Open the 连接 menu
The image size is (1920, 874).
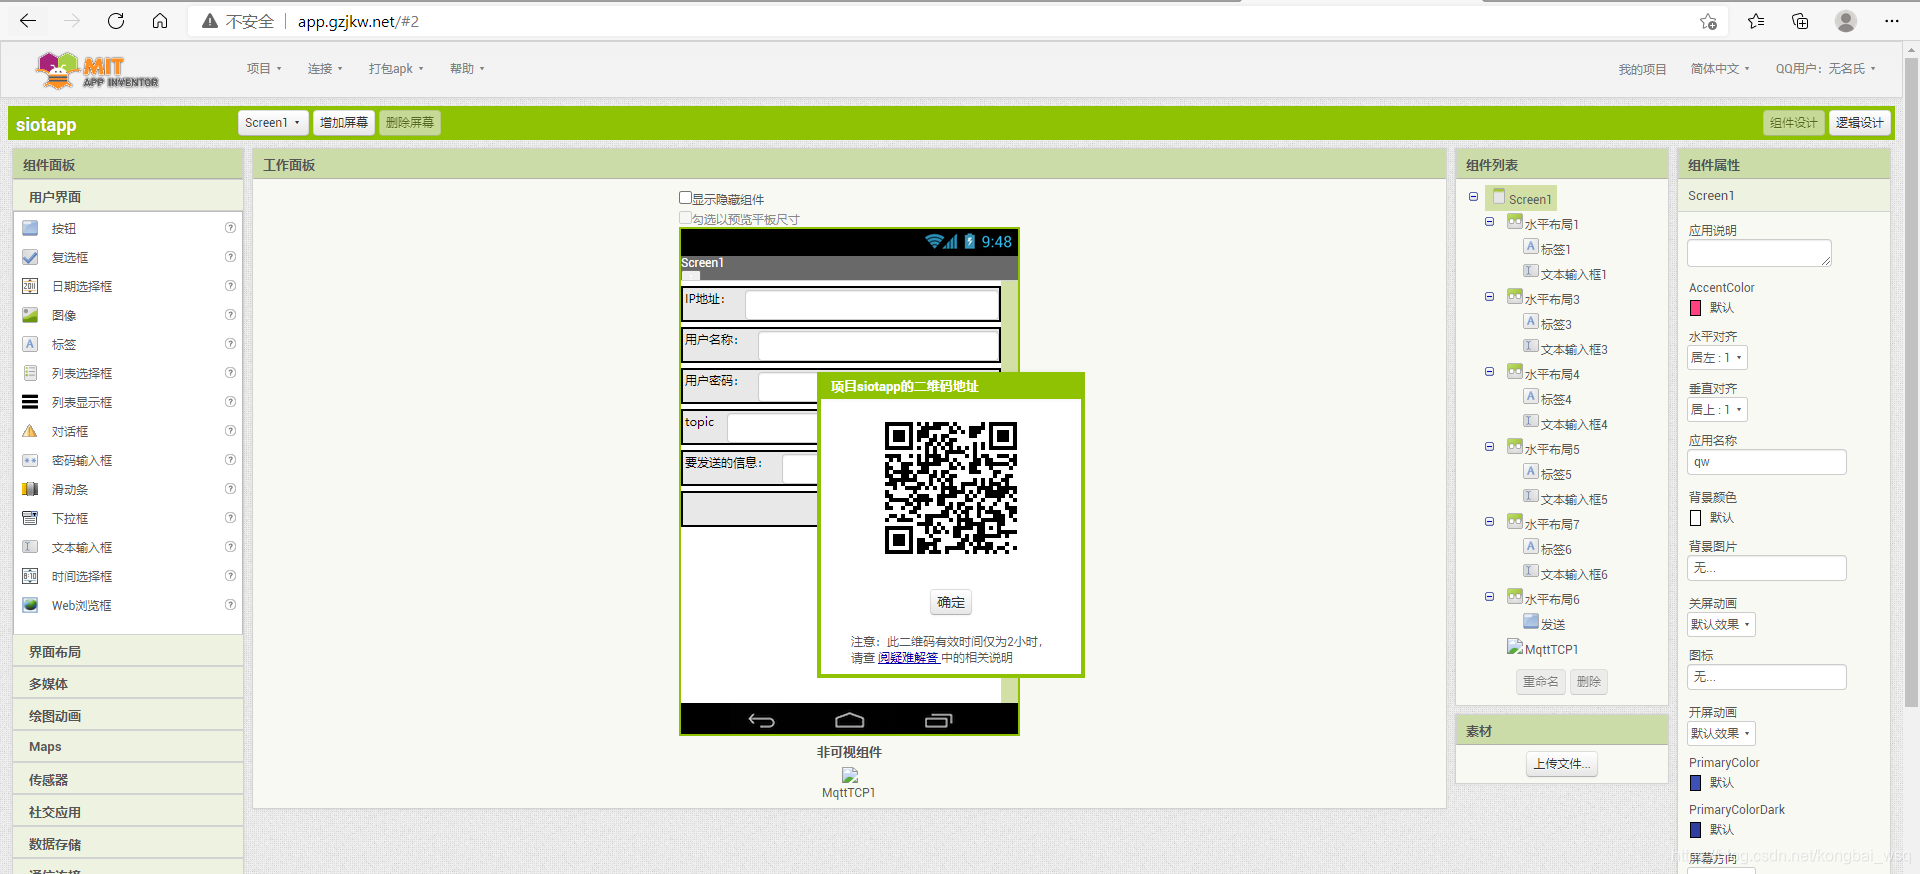pyautogui.click(x=325, y=69)
